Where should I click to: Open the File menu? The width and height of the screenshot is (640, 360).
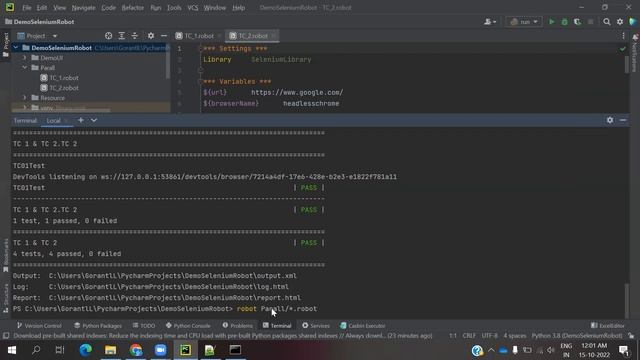(x=27, y=8)
